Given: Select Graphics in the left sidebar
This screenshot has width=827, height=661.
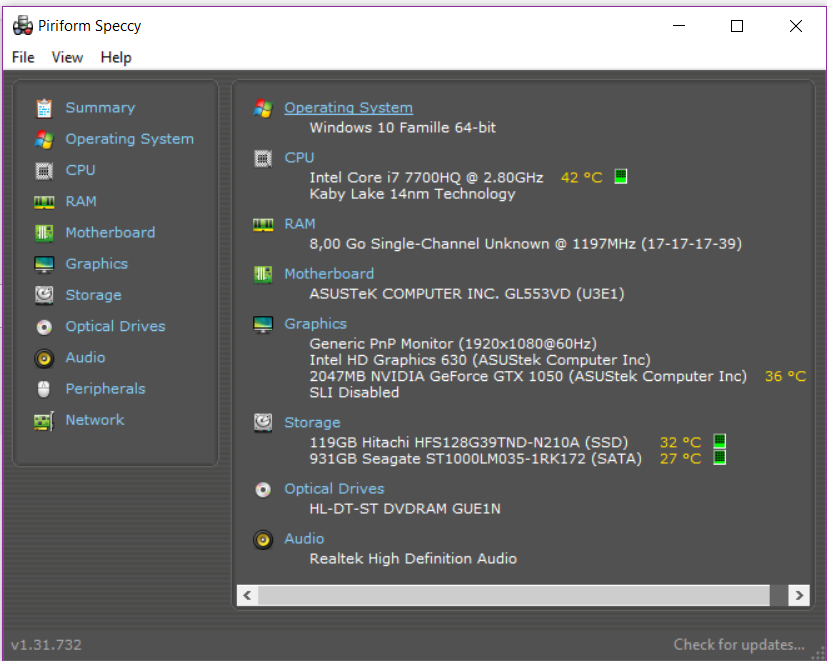Looking at the screenshot, I should (96, 264).
